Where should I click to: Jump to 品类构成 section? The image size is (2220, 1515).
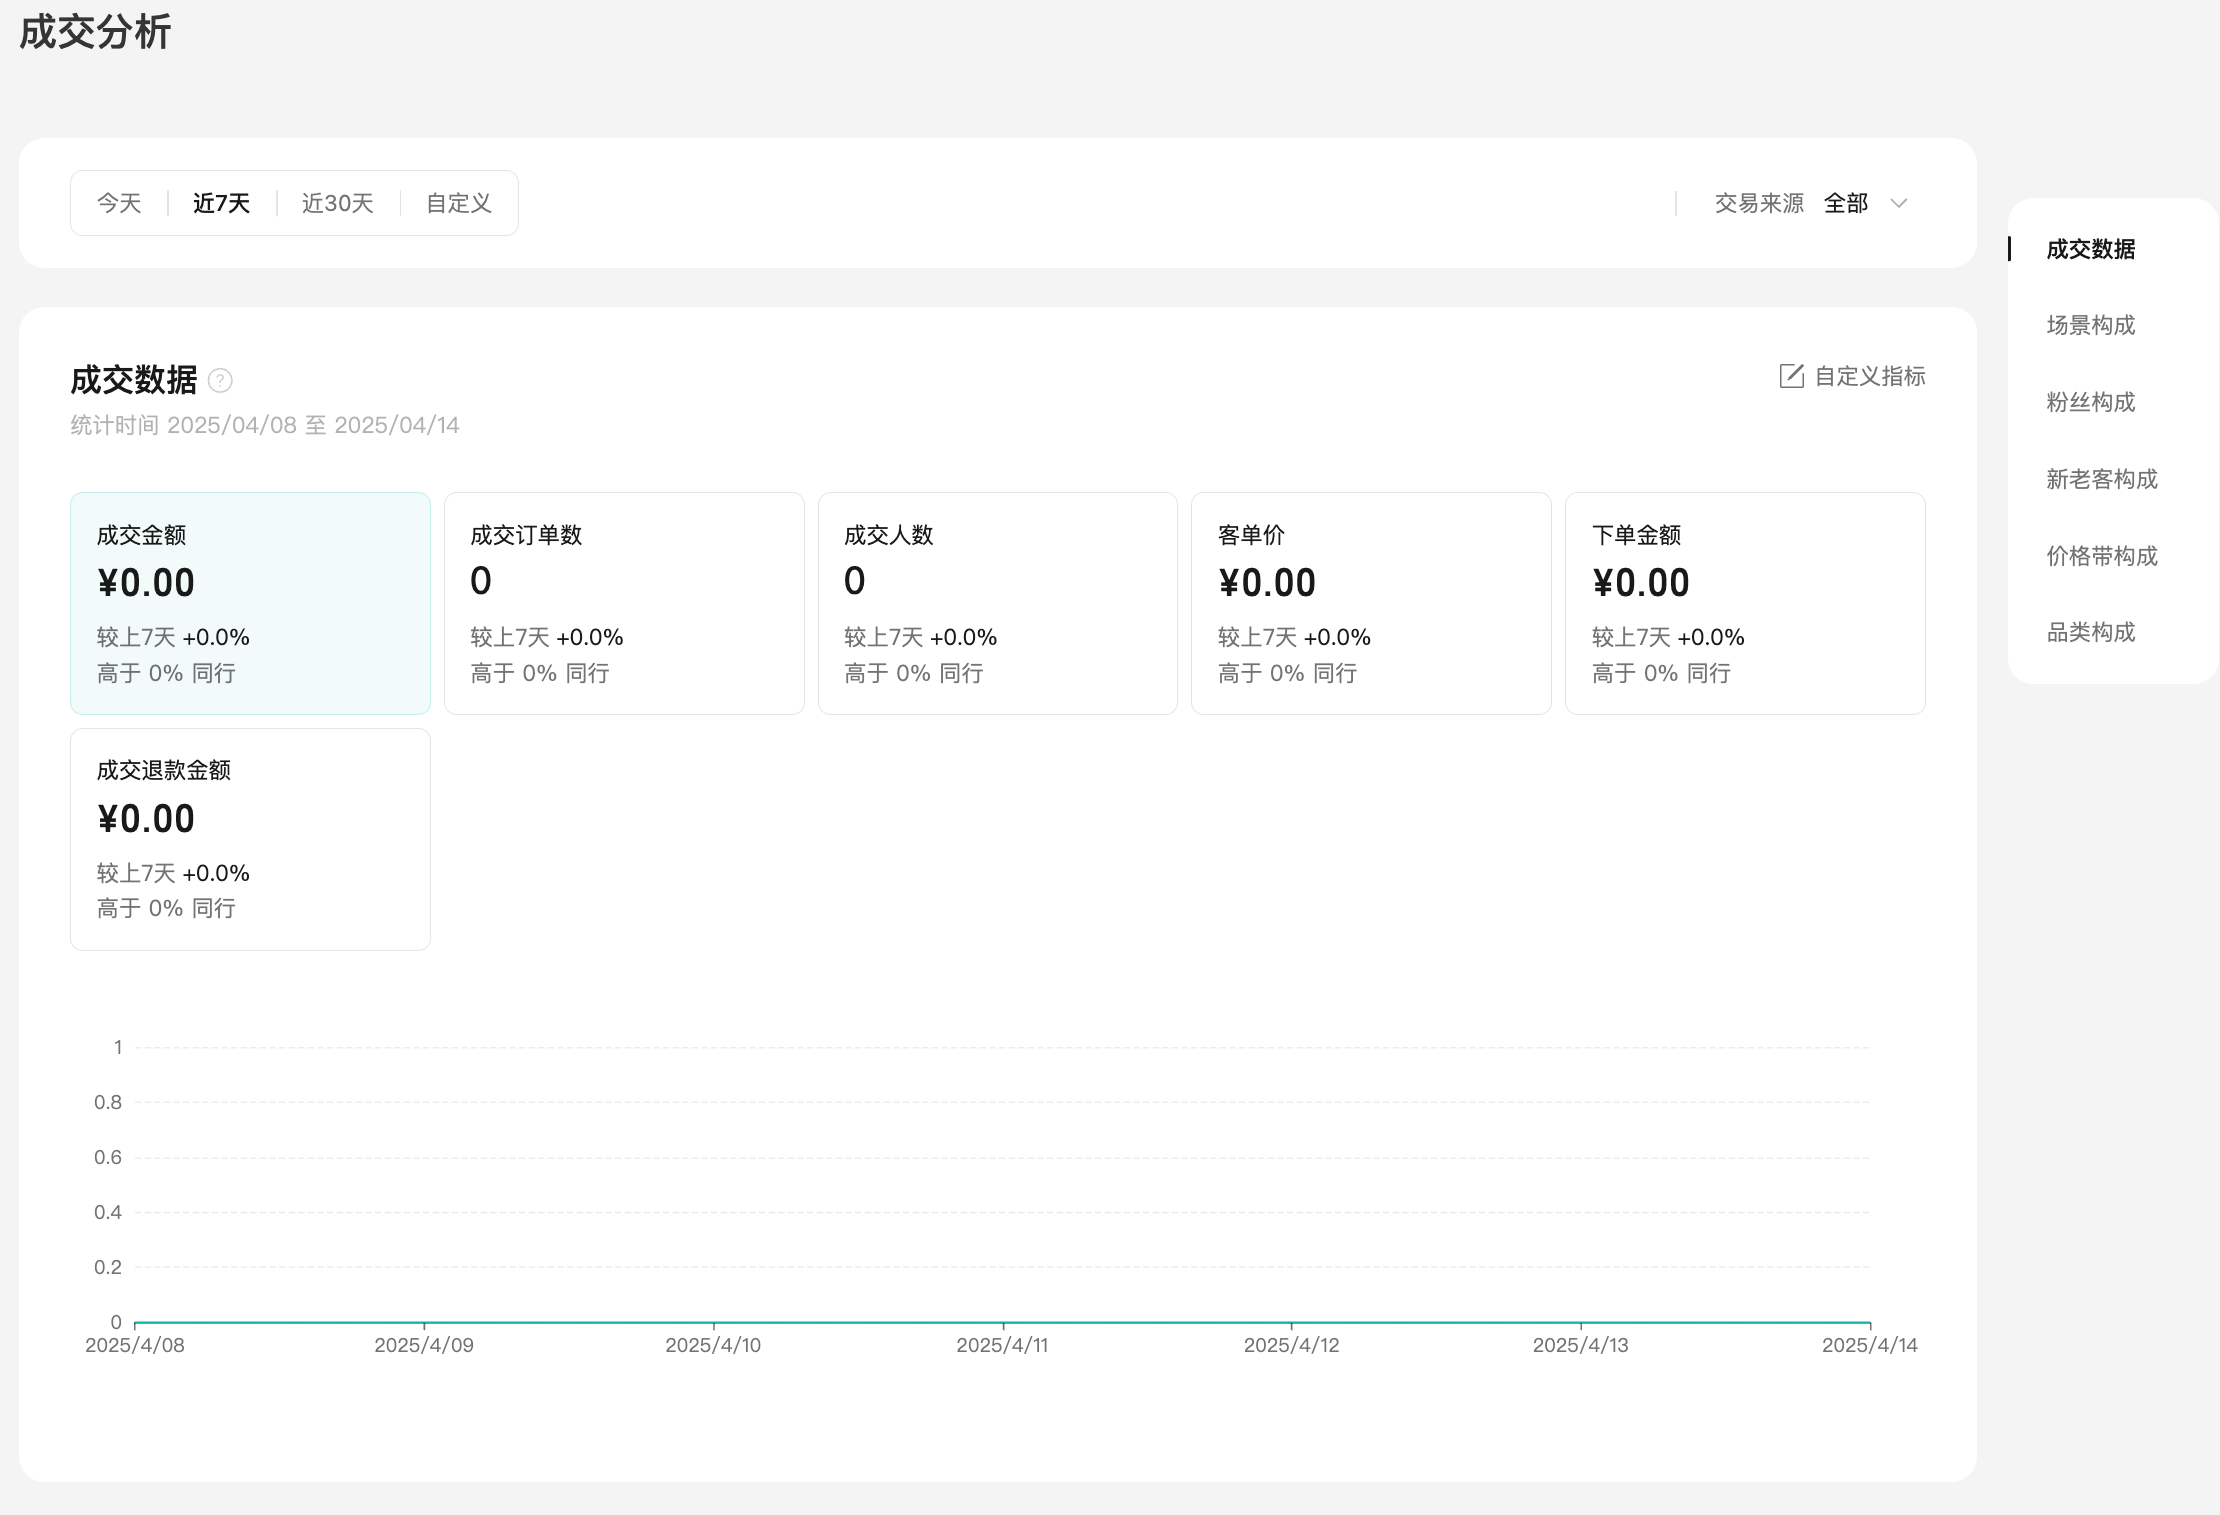2090,632
